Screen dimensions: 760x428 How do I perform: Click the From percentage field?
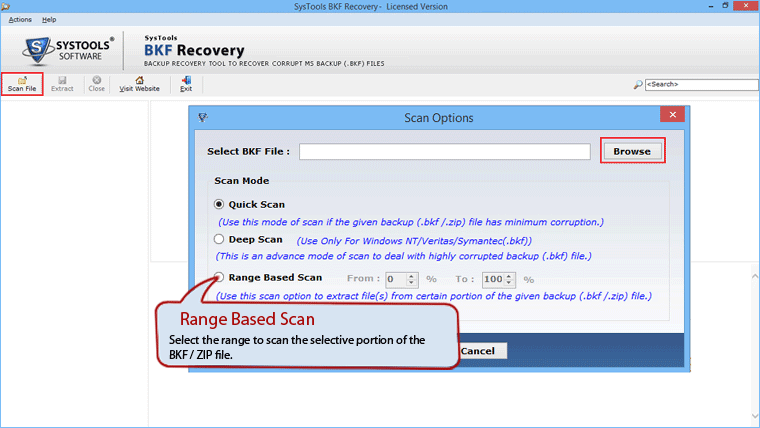(396, 279)
